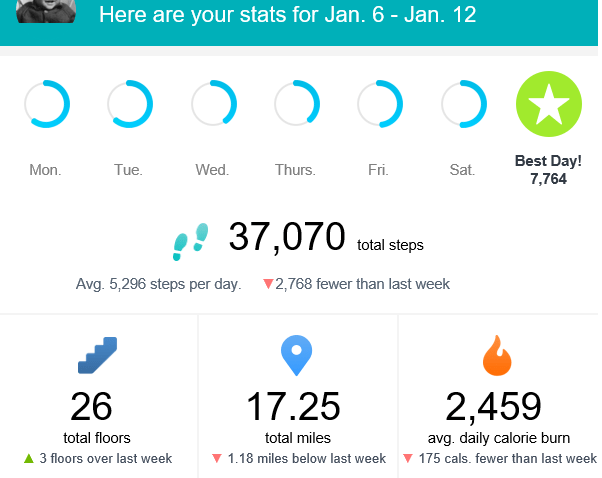Select Tuesday's step progress ring
The height and width of the screenshot is (478, 602).
coord(129,104)
